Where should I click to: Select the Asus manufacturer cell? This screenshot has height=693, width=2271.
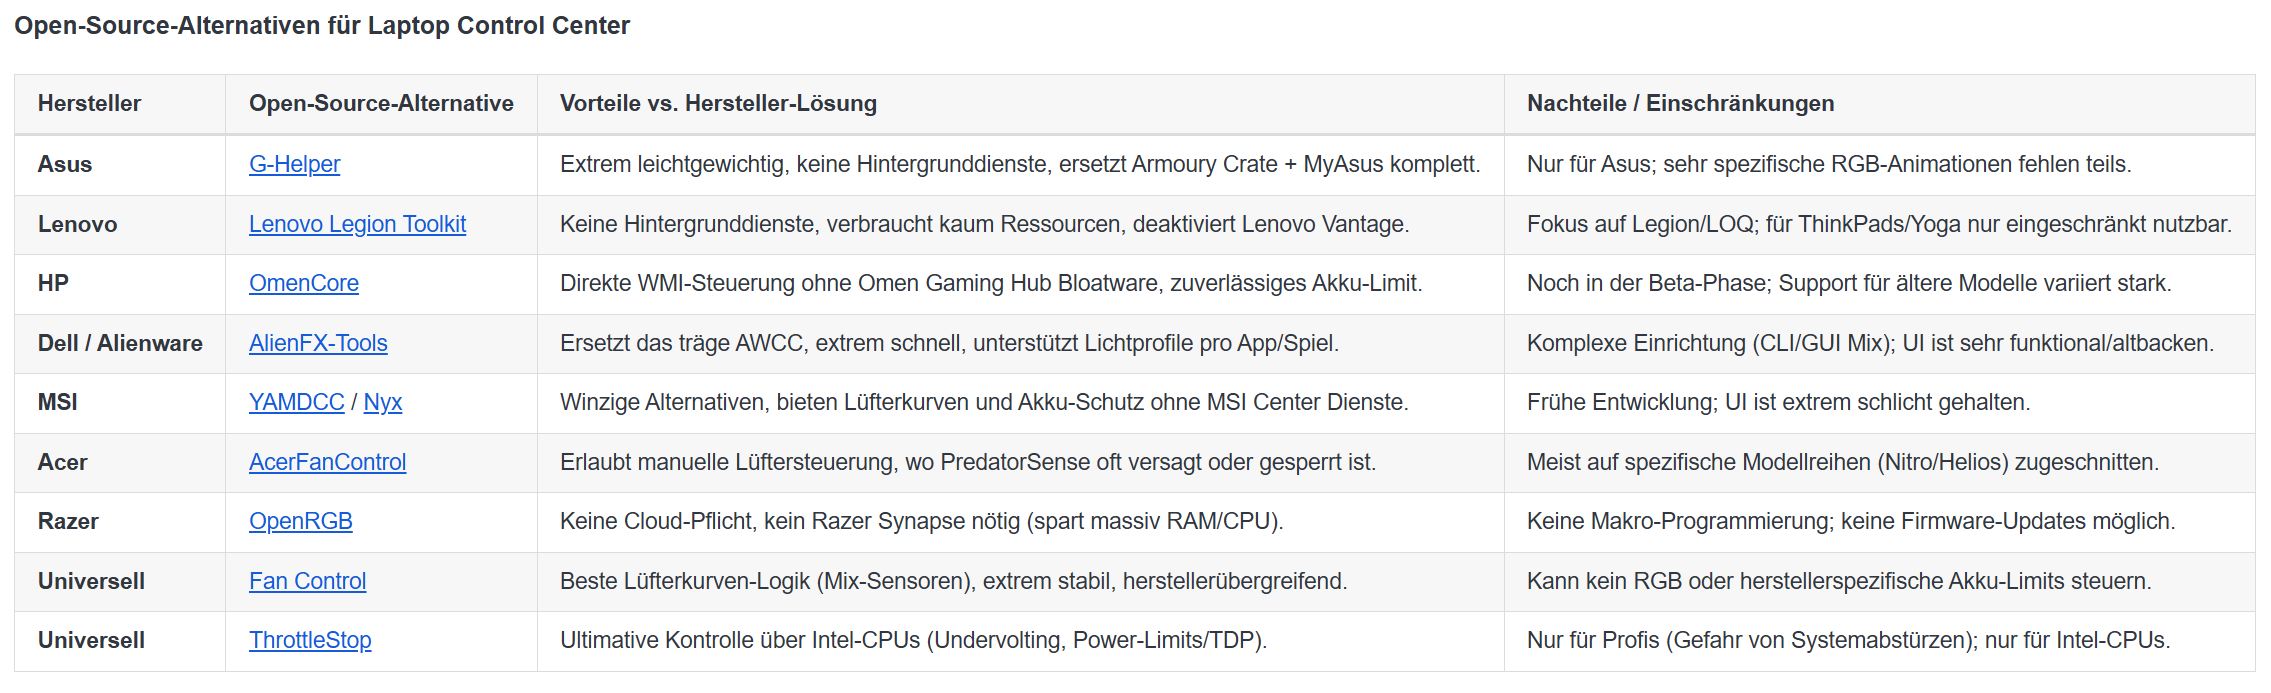(65, 164)
